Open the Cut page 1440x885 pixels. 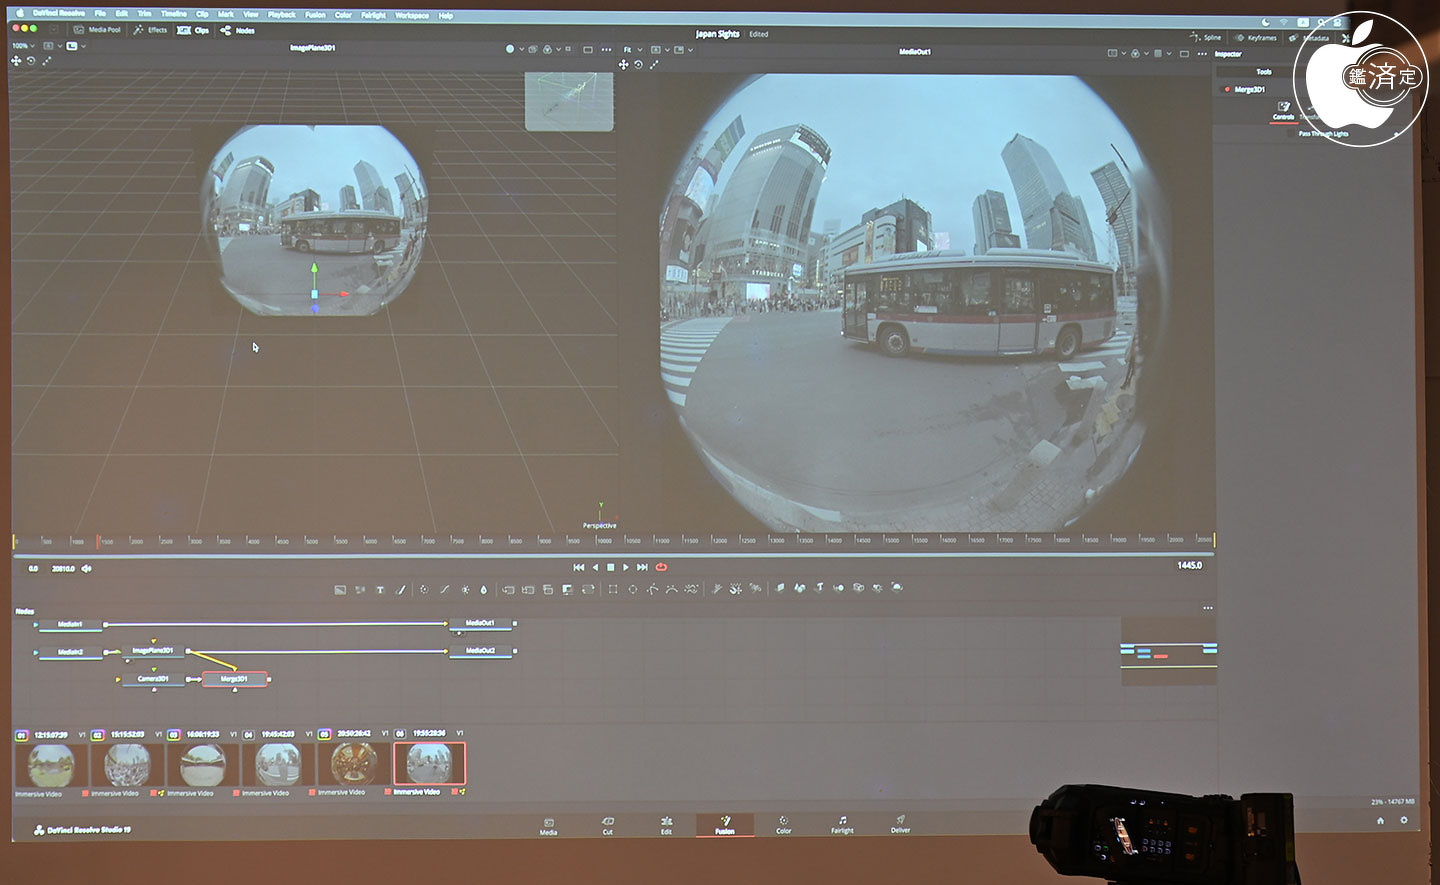pos(607,825)
